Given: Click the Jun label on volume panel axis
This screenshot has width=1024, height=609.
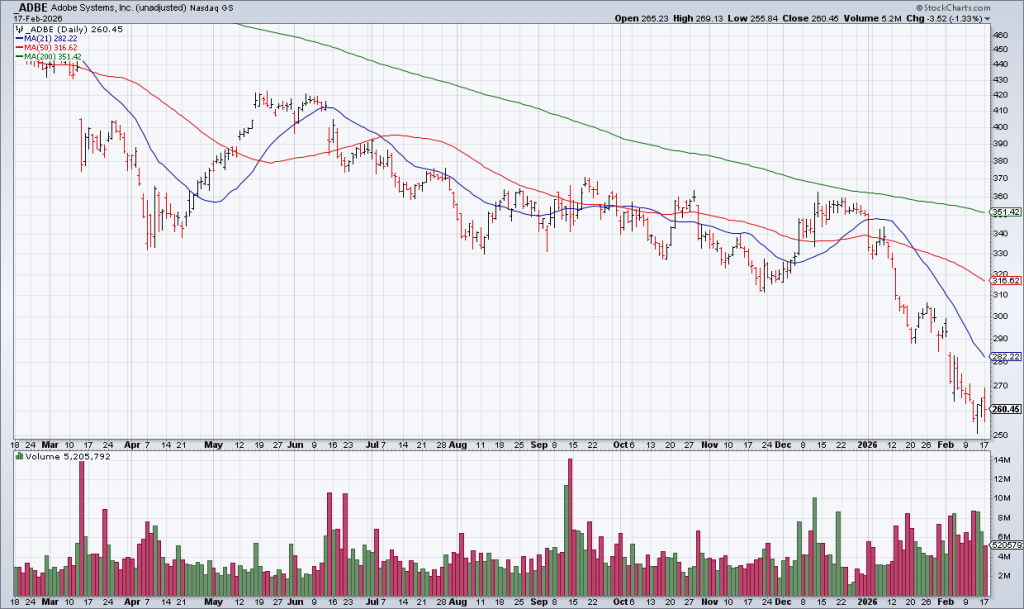Looking at the screenshot, I should point(295,602).
